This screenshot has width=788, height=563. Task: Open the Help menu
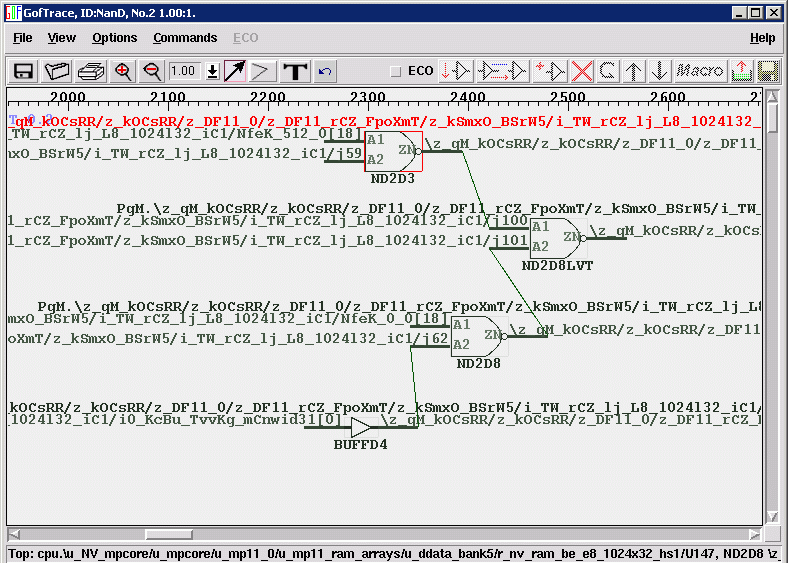pyautogui.click(x=762, y=38)
